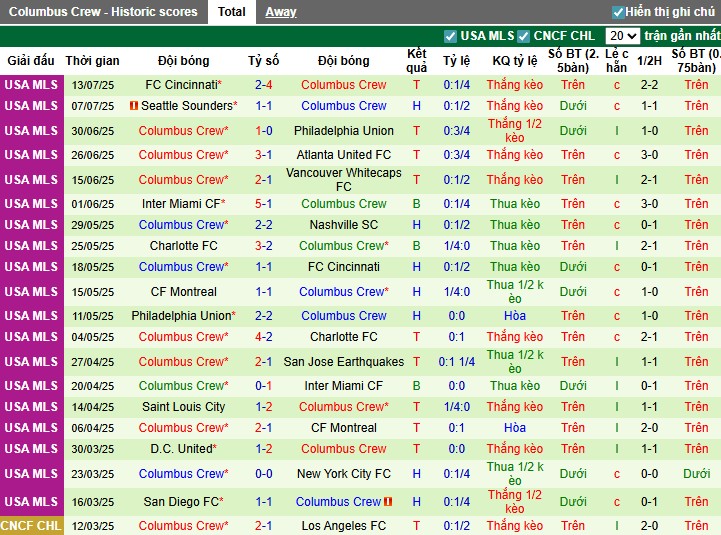Click Columbus Crew in the 14/04/25 row

click(x=343, y=407)
